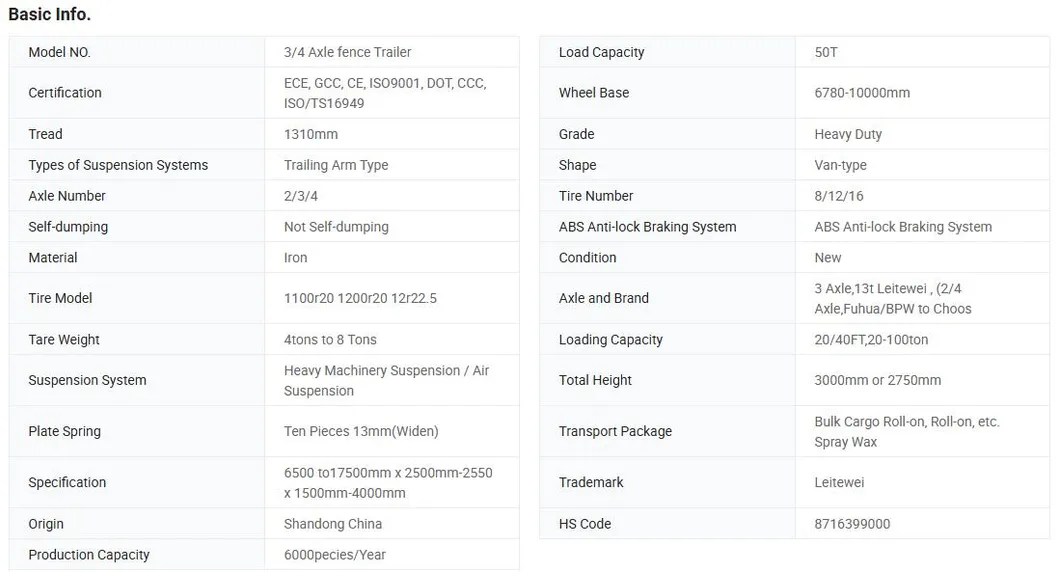The image size is (1058, 572).
Task: Click the Trademark value Leitewei
Action: 839,482
